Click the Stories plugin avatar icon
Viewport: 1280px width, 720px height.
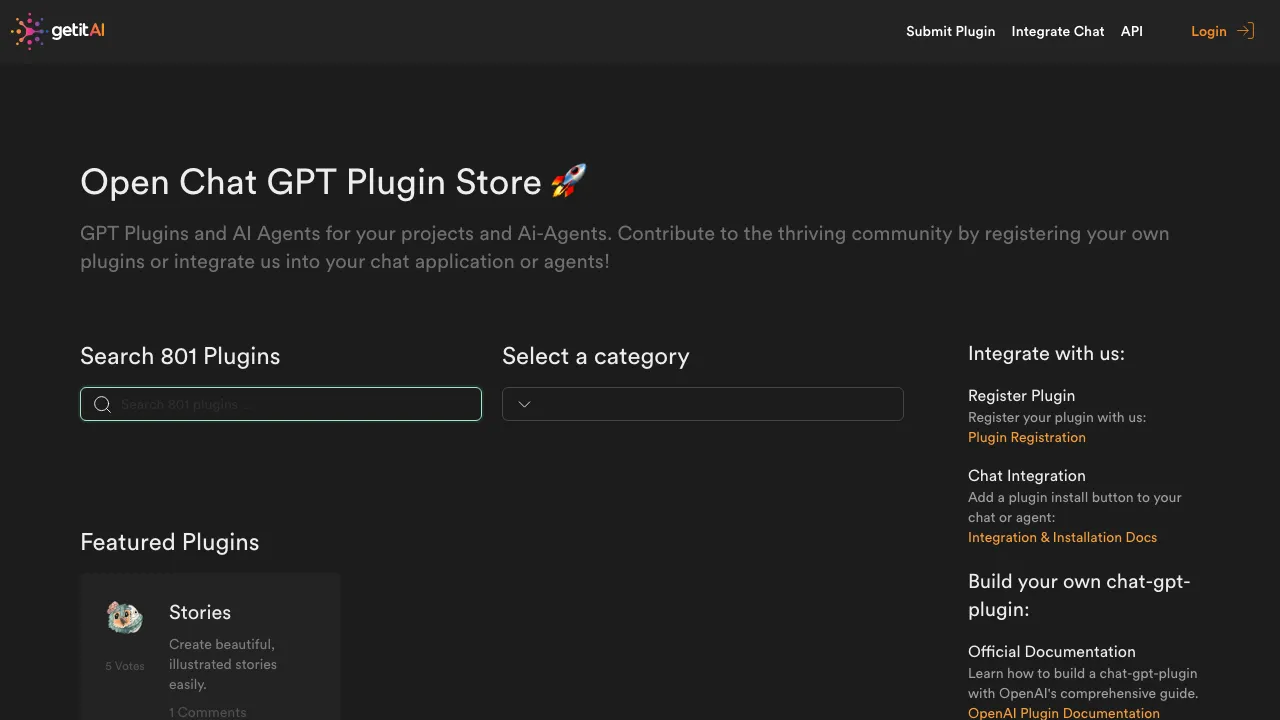tap(125, 618)
